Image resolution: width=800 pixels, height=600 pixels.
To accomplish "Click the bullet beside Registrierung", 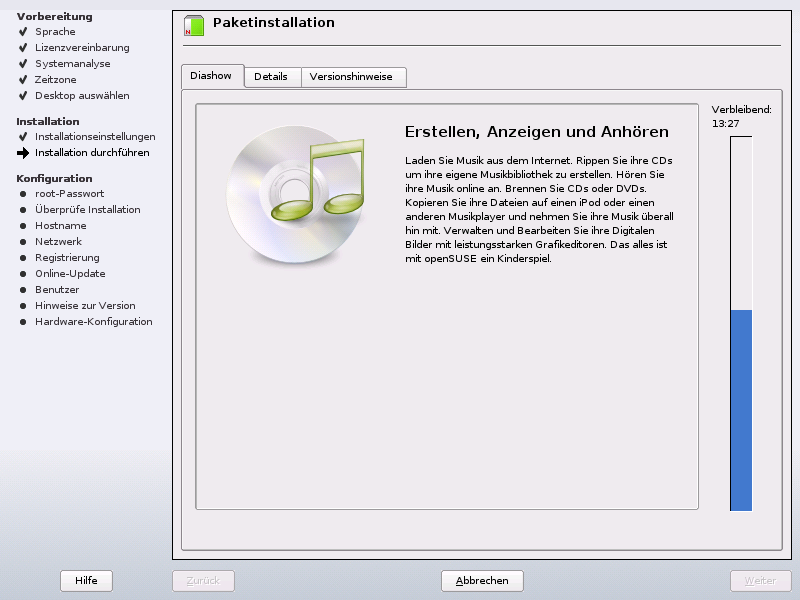I will pyautogui.click(x=23, y=258).
